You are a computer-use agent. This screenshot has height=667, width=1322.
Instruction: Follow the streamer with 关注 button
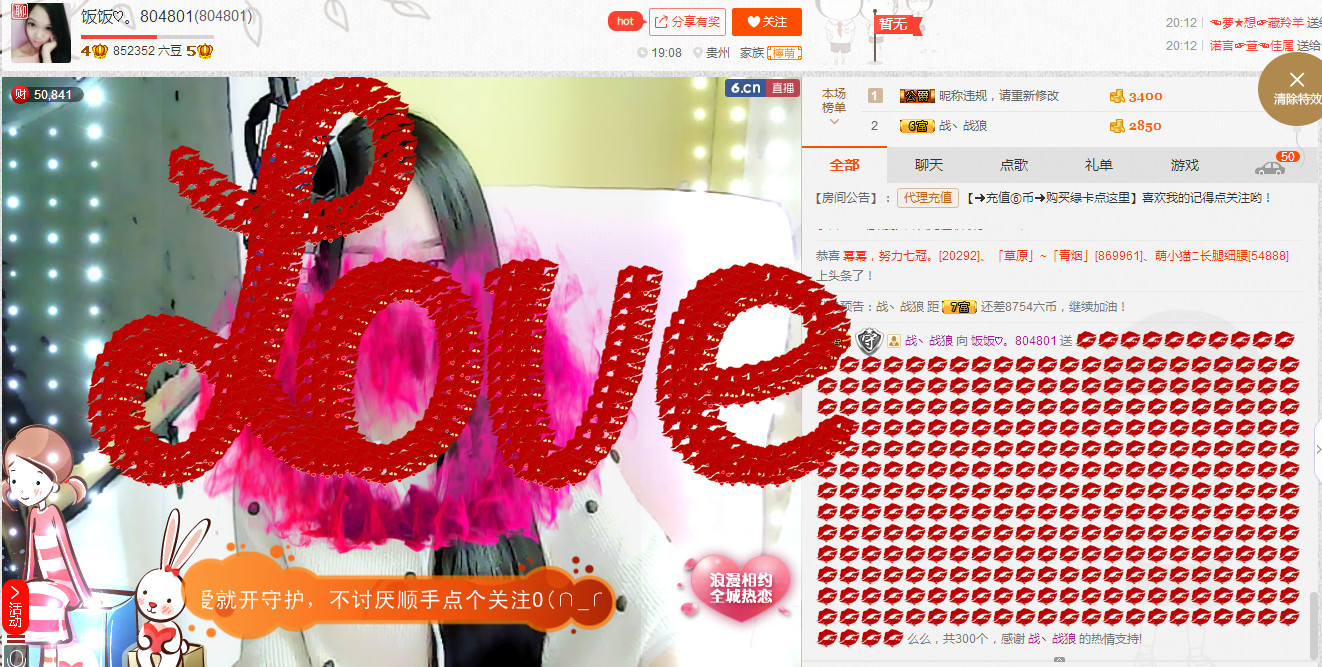(767, 21)
